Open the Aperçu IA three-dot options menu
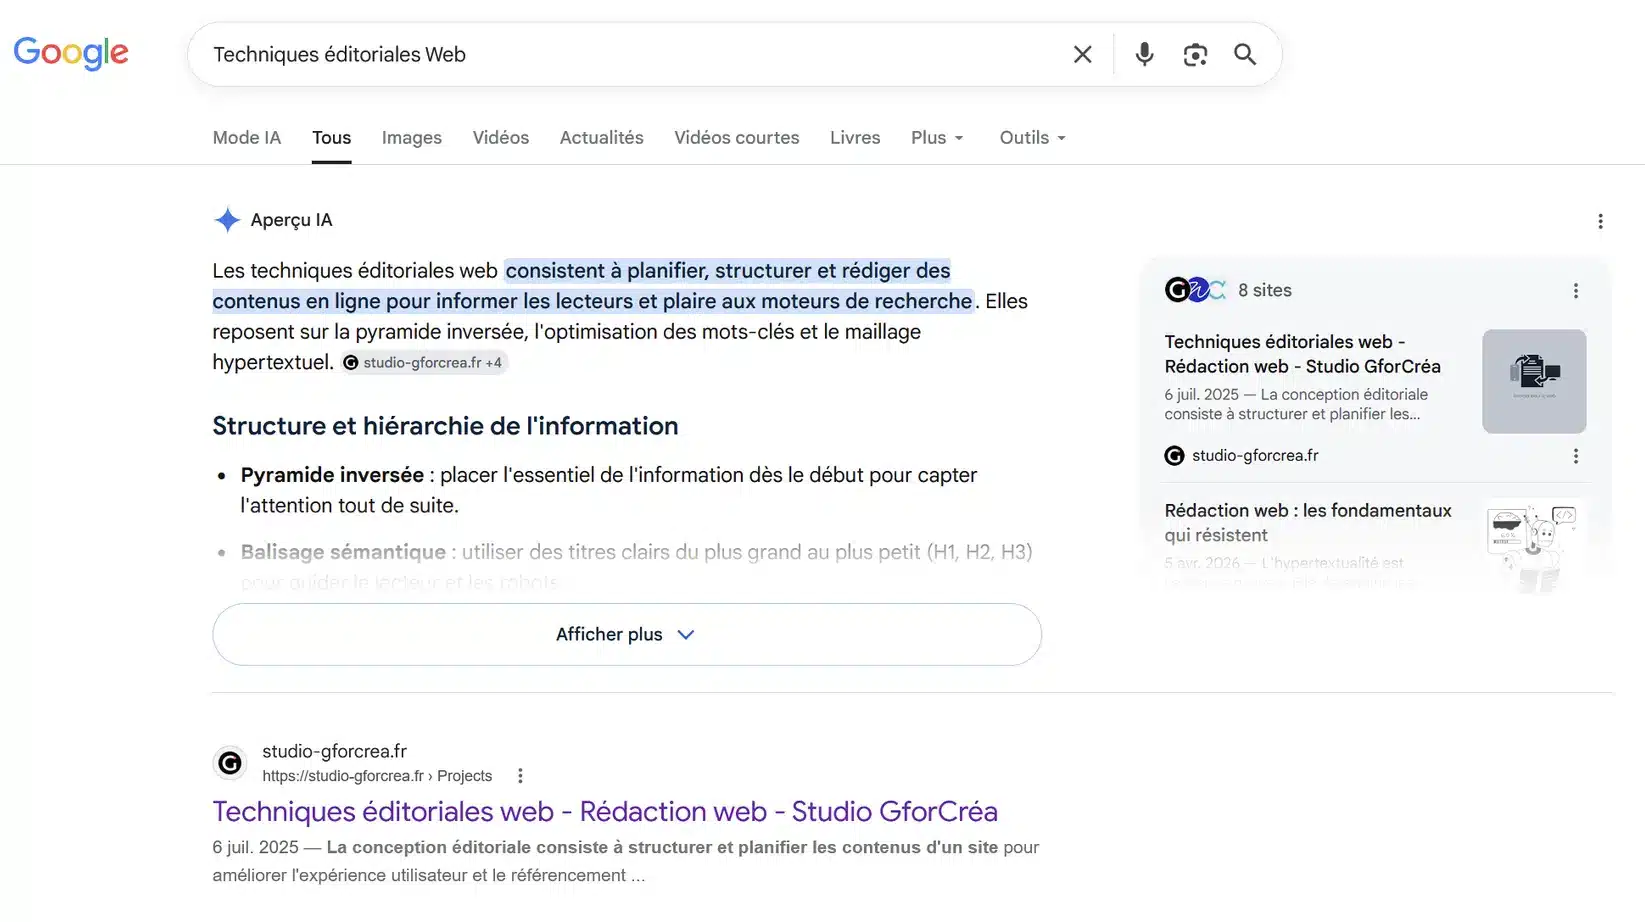This screenshot has height=922, width=1645. click(1600, 221)
